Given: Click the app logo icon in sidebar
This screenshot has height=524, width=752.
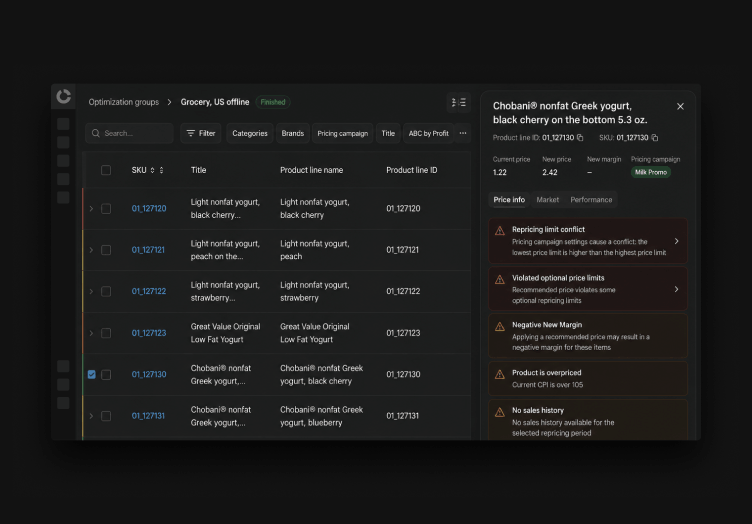Looking at the screenshot, I should coord(63,96).
